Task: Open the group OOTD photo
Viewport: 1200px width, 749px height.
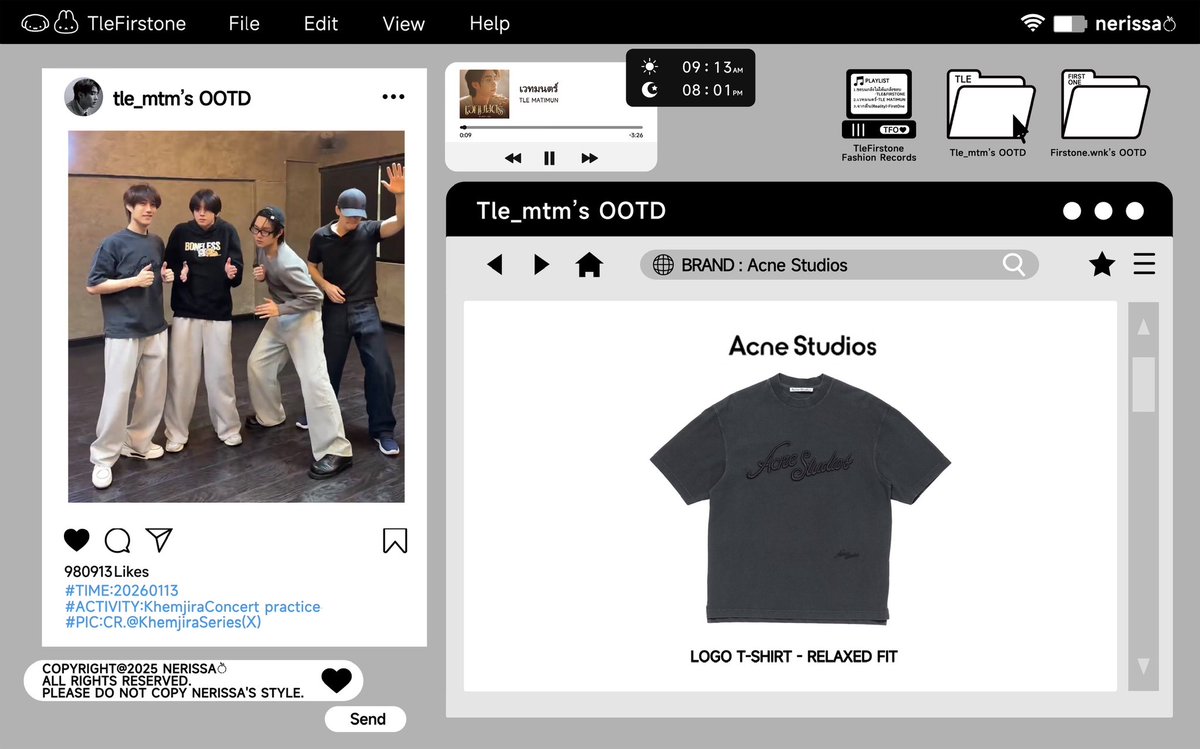Action: point(236,316)
